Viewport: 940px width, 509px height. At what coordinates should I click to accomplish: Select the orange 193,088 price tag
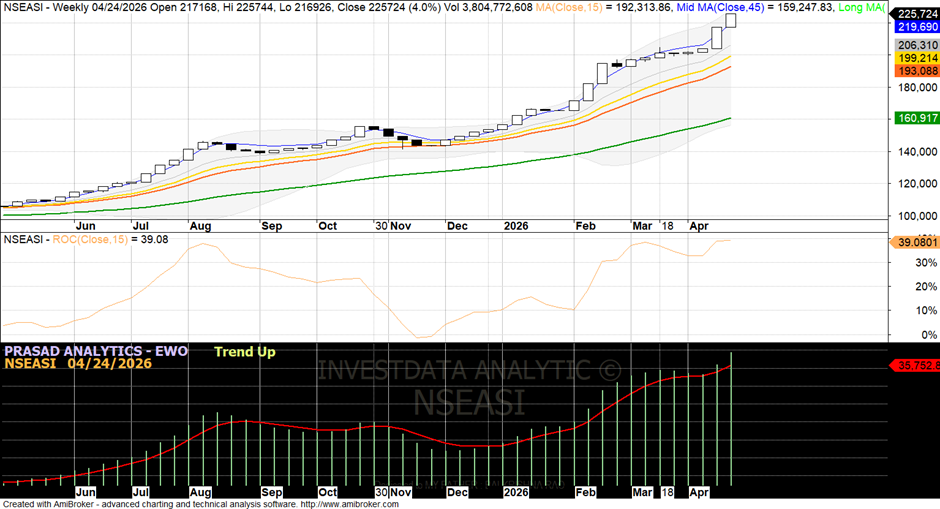[917, 72]
